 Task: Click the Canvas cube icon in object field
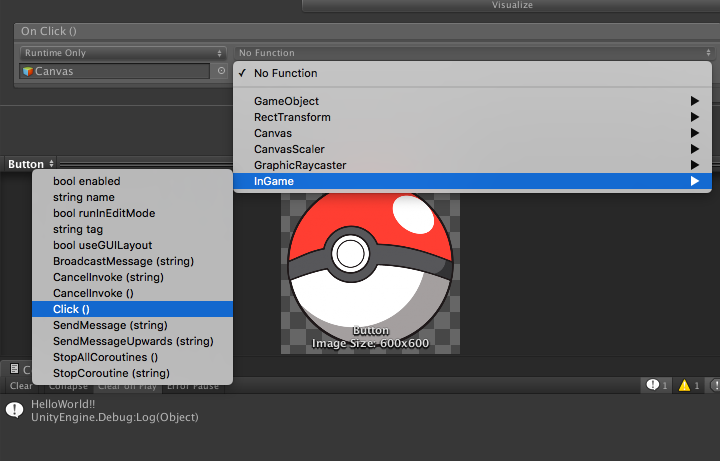(28, 71)
